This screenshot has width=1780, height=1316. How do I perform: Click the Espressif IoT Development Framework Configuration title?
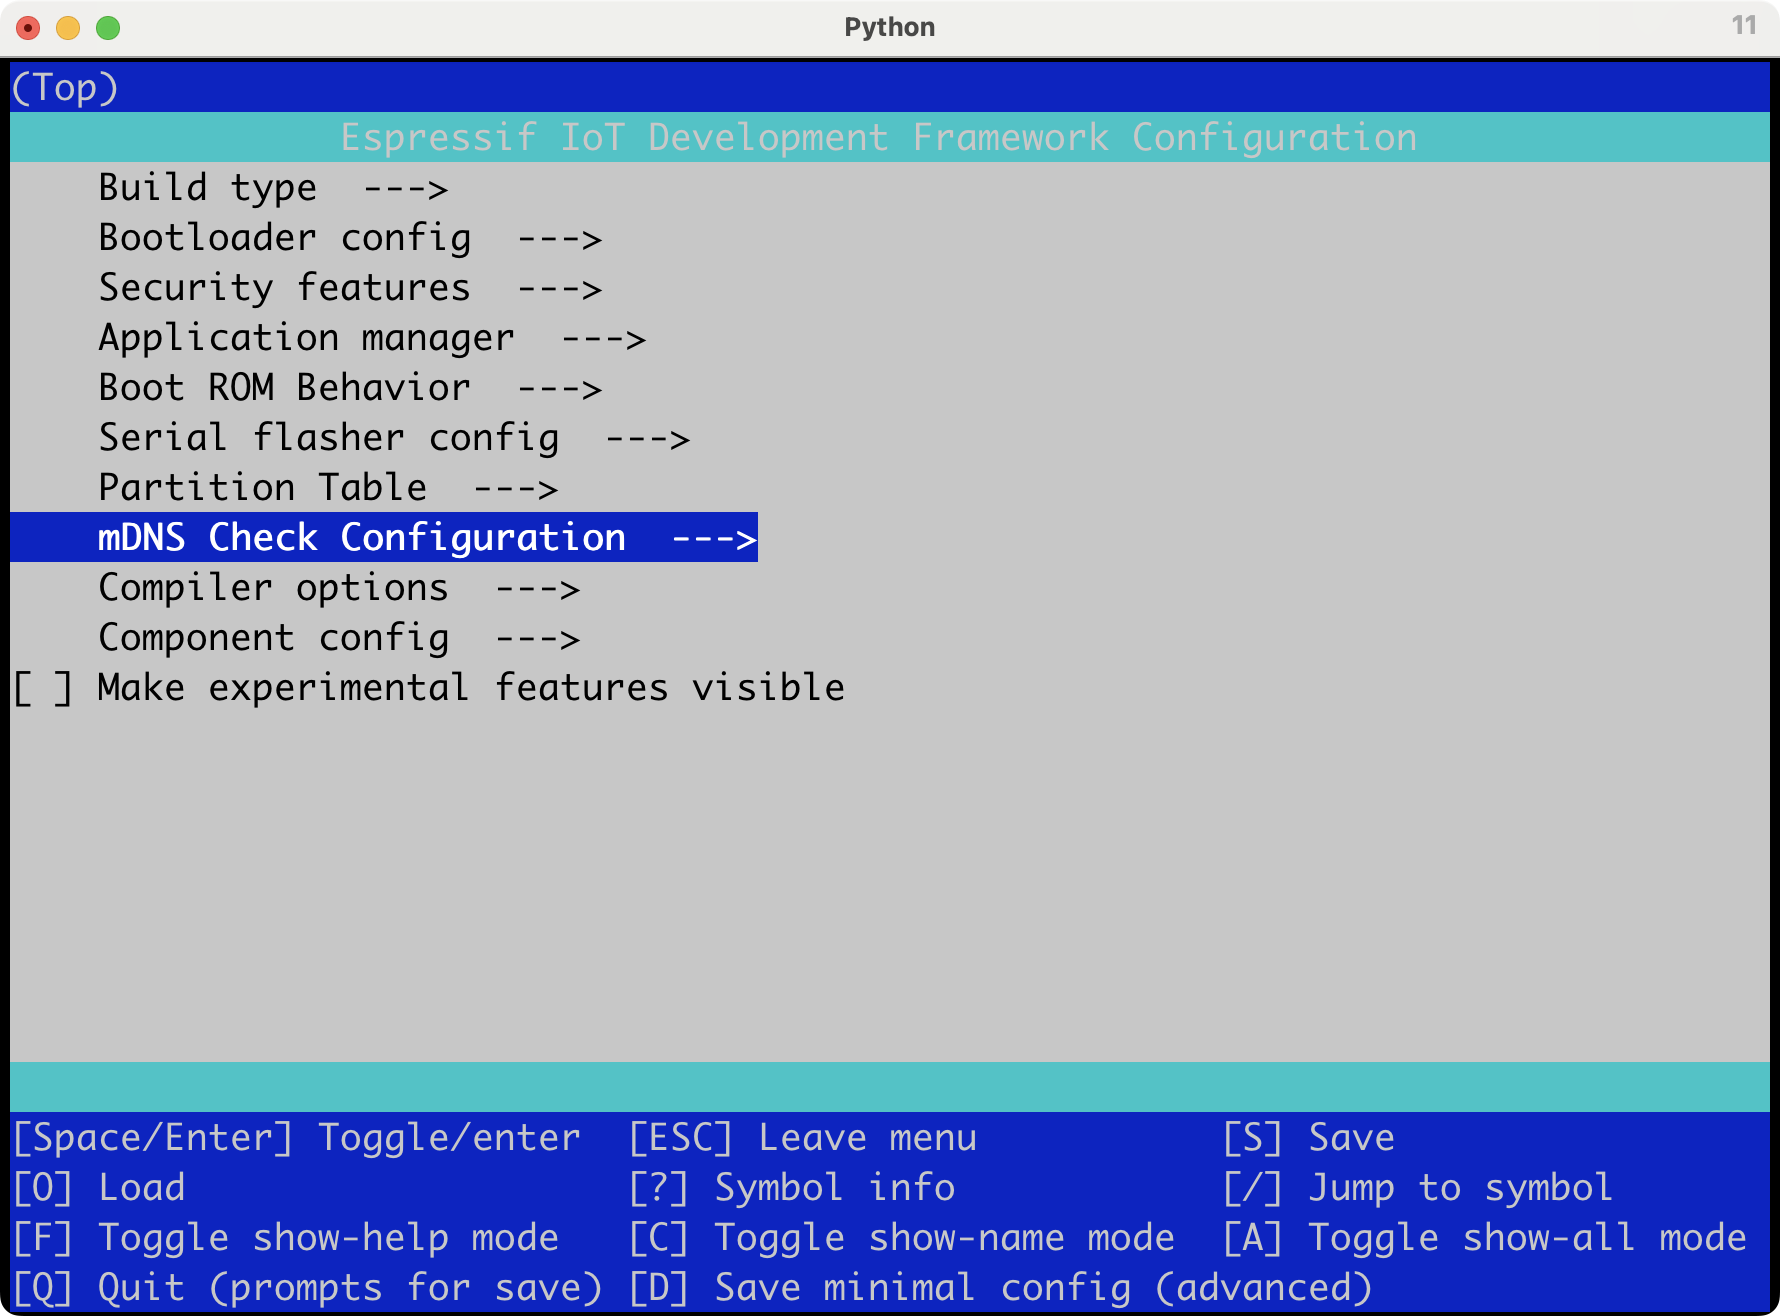[879, 138]
